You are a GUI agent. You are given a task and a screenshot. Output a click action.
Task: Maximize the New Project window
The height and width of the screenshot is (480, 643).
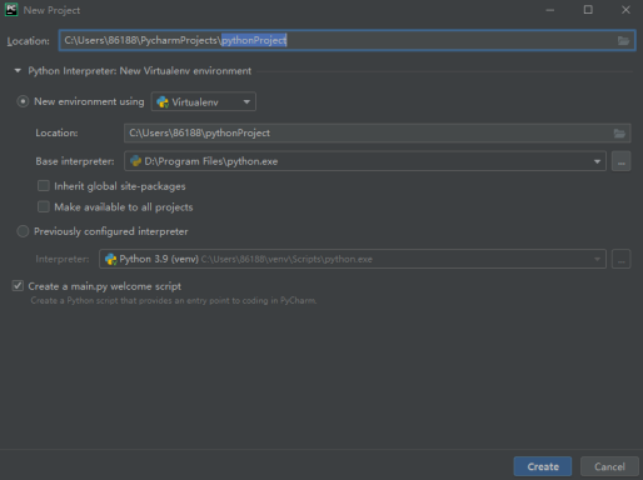[x=588, y=9]
